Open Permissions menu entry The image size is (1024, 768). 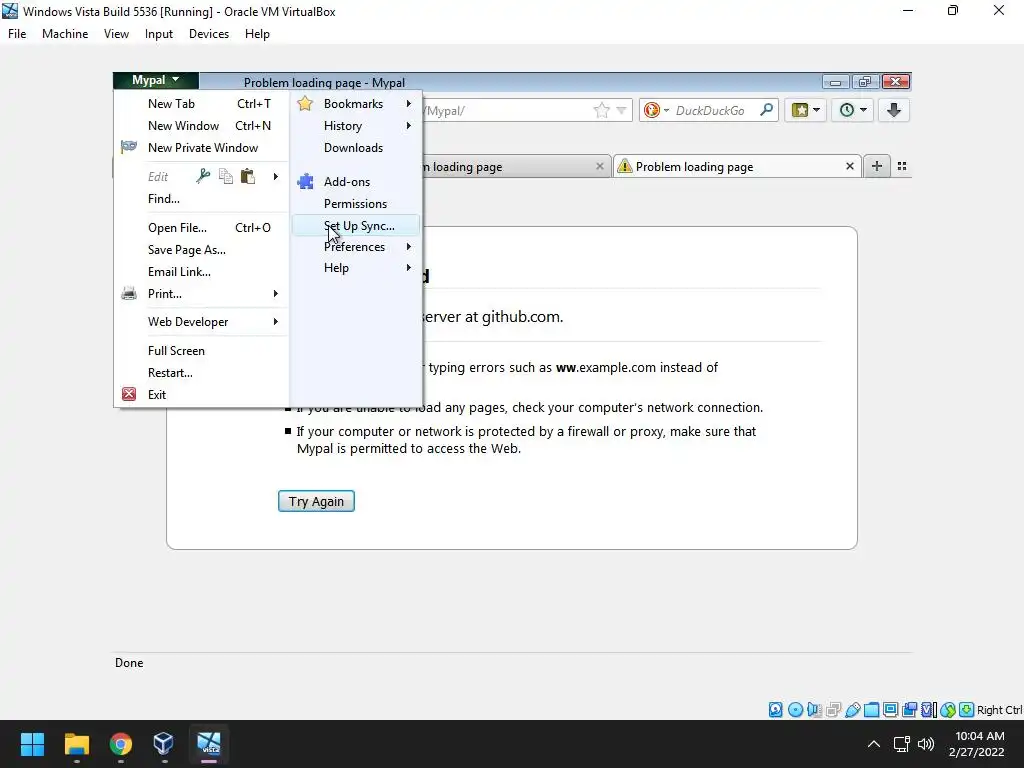[x=356, y=204]
